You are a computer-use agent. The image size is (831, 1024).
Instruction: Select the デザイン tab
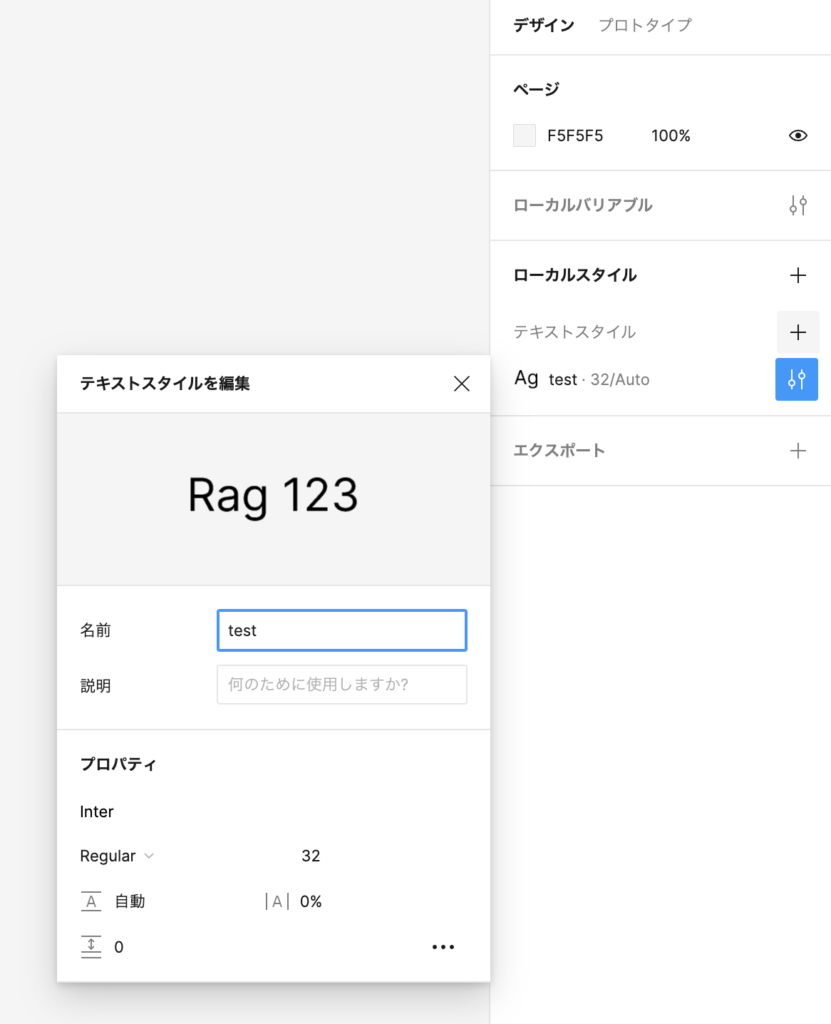click(543, 26)
